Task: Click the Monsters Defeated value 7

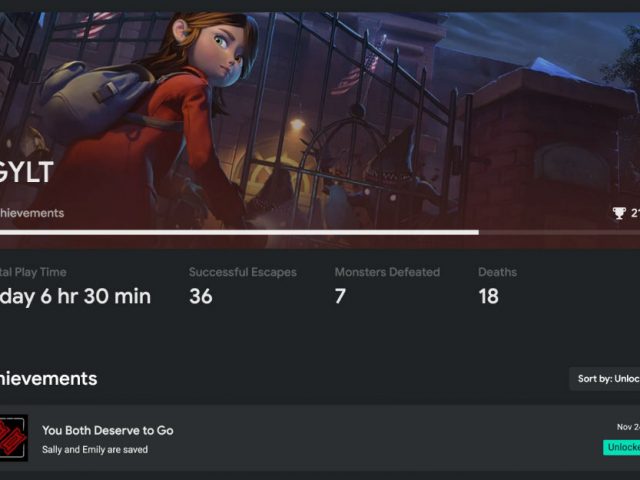Action: 340,296
